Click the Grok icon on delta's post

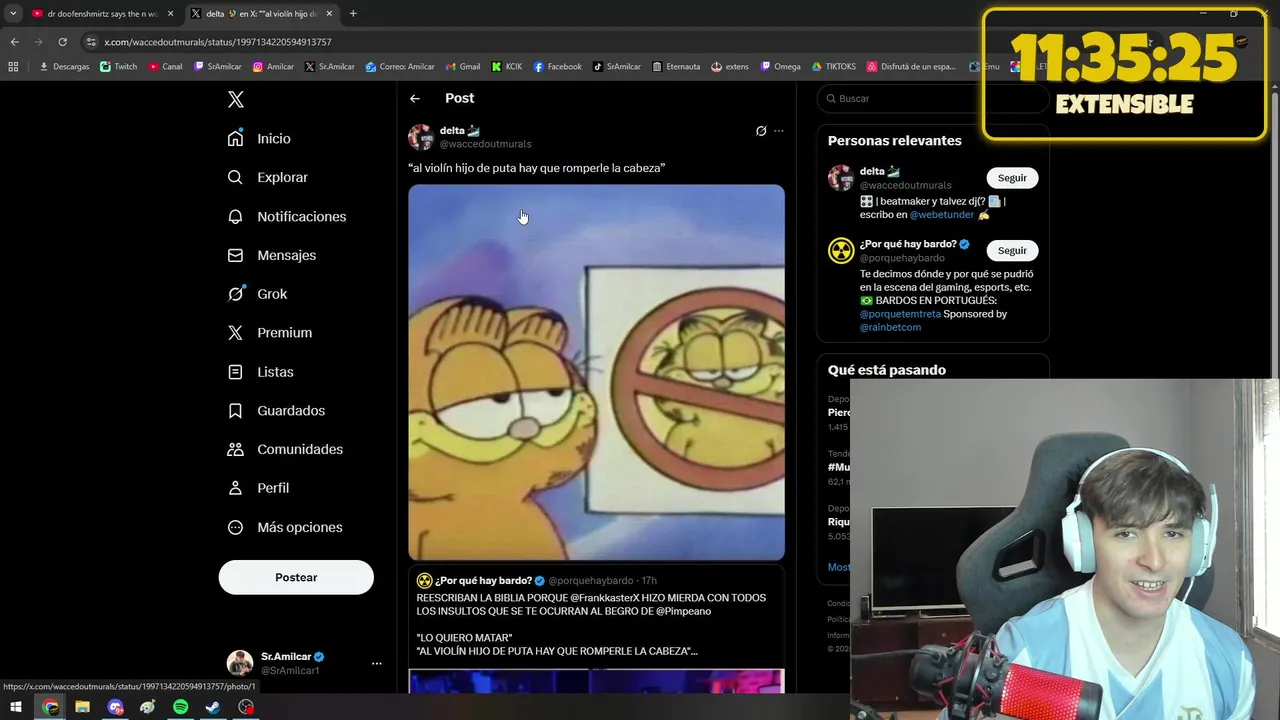coord(761,131)
